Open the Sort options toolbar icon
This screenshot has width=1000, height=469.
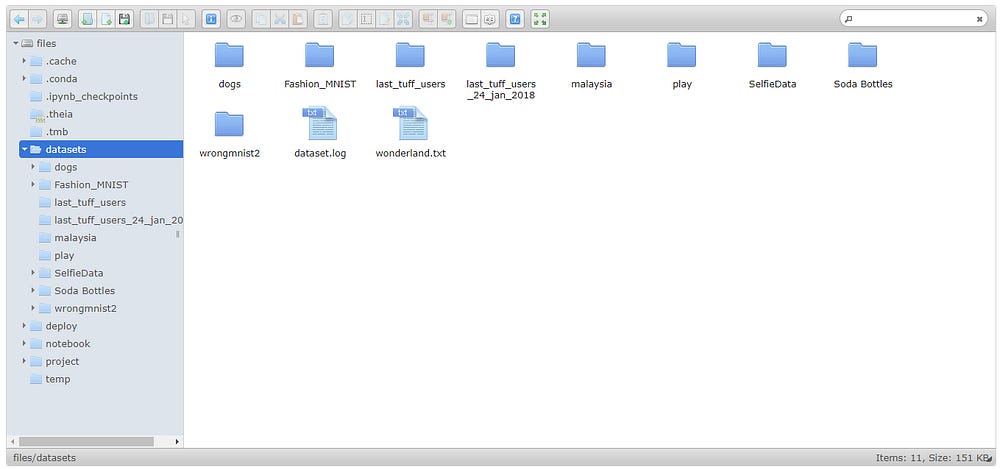[x=490, y=19]
